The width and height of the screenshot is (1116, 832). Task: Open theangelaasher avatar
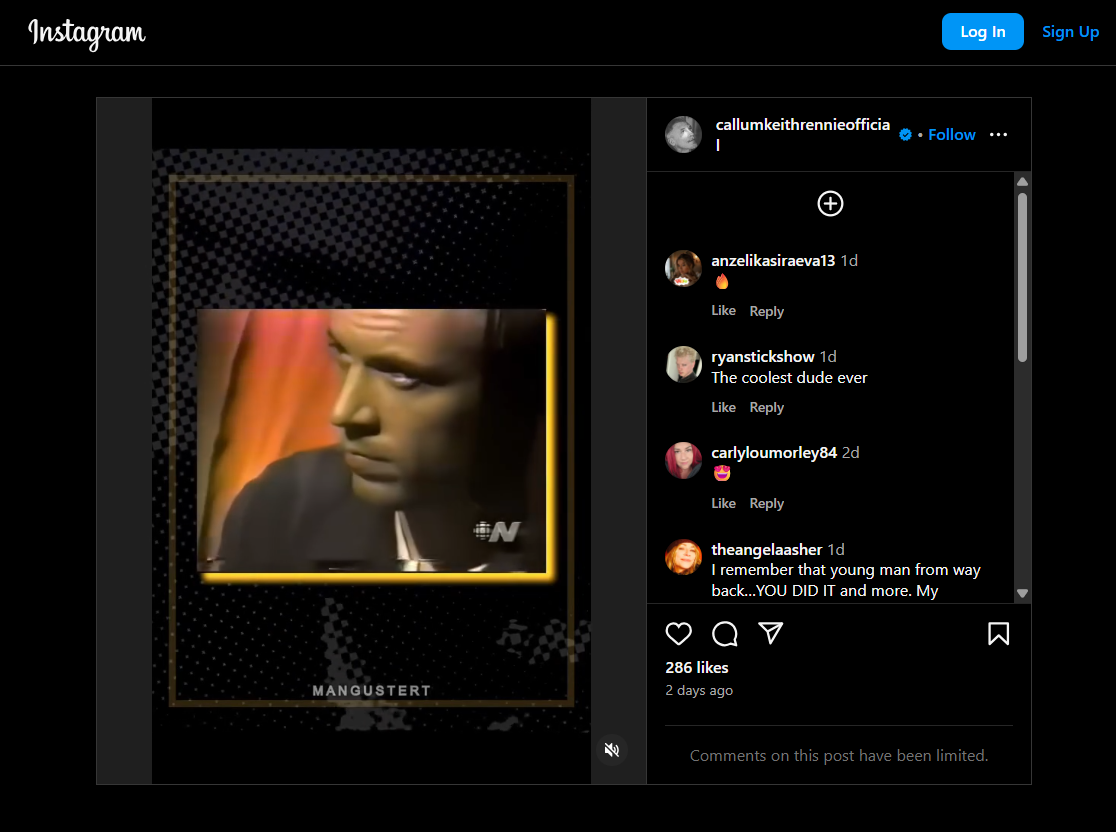683,557
